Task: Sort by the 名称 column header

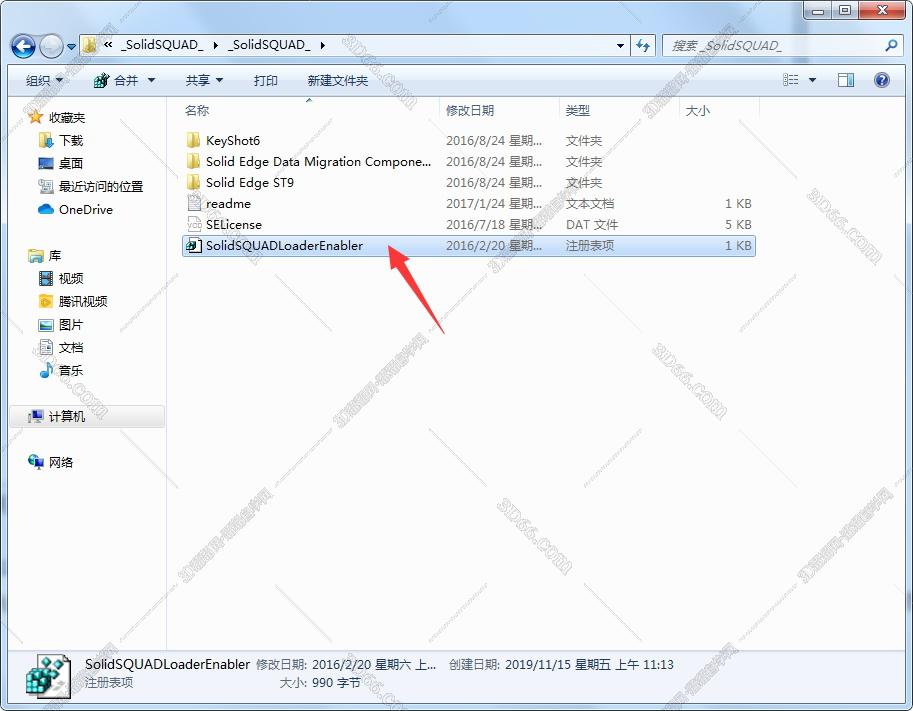Action: (x=197, y=110)
